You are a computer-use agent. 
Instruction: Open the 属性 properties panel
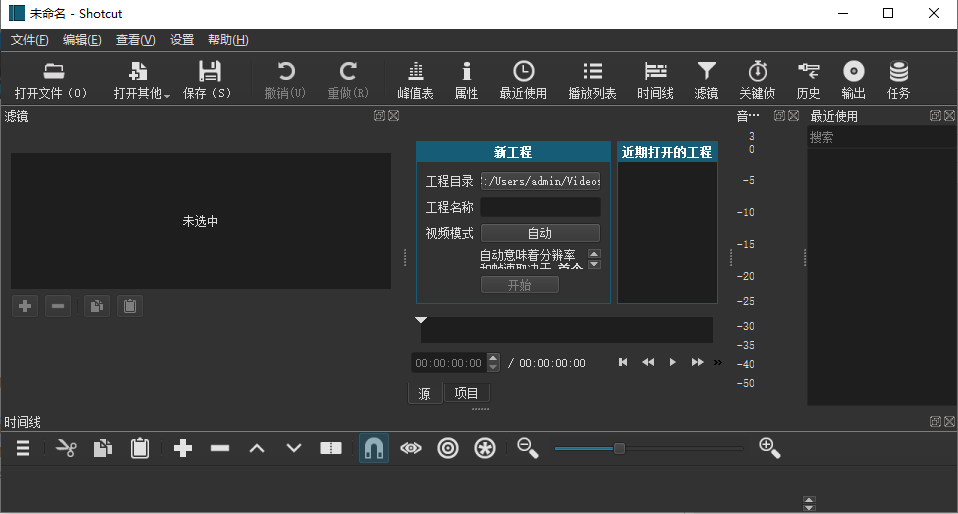pyautogui.click(x=466, y=80)
